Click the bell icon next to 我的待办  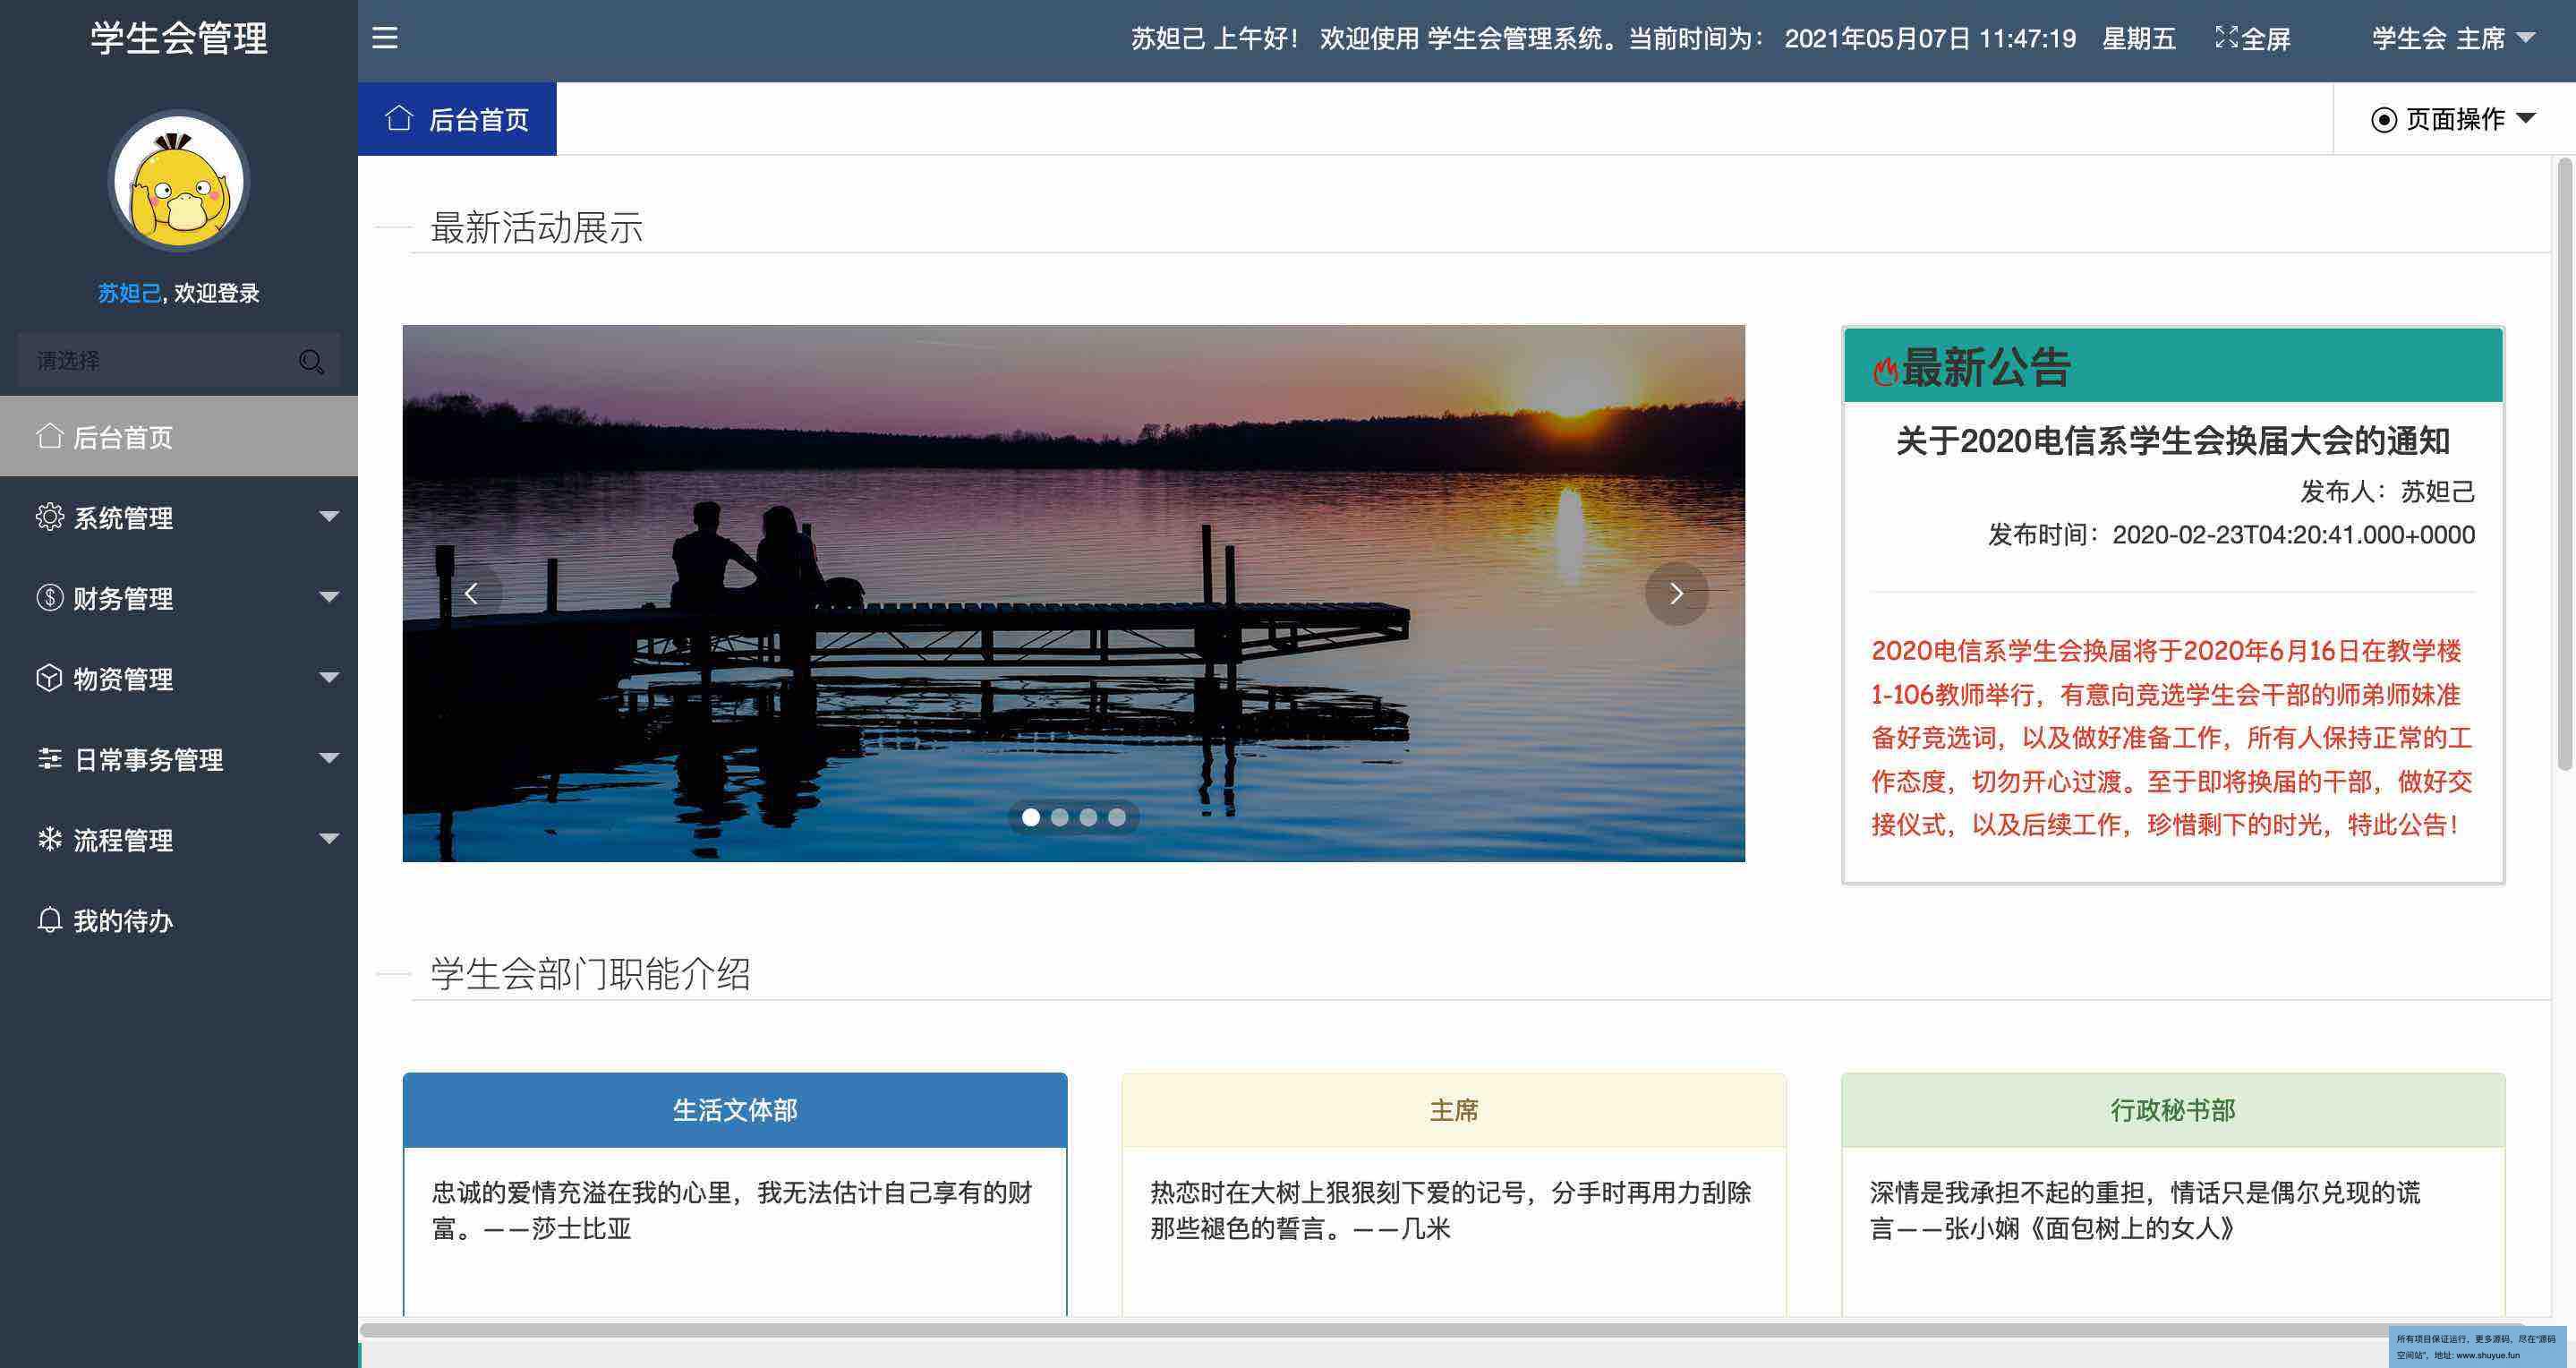coord(49,920)
